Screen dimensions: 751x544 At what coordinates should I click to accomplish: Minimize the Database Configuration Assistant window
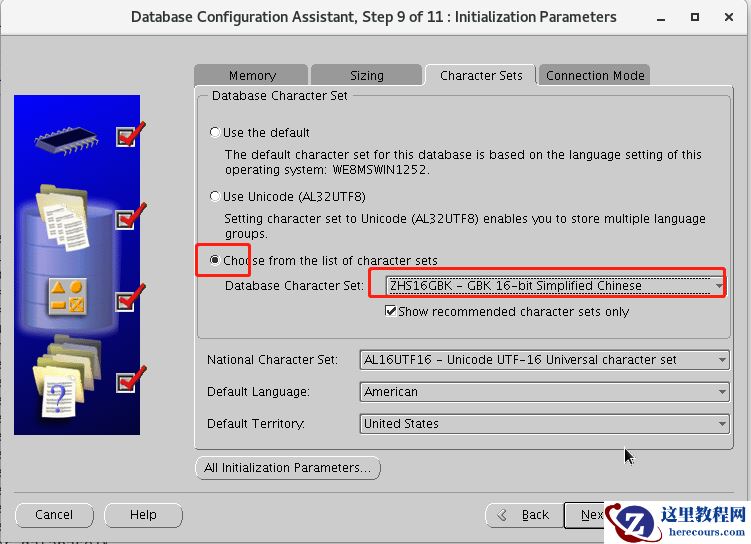pyautogui.click(x=661, y=18)
